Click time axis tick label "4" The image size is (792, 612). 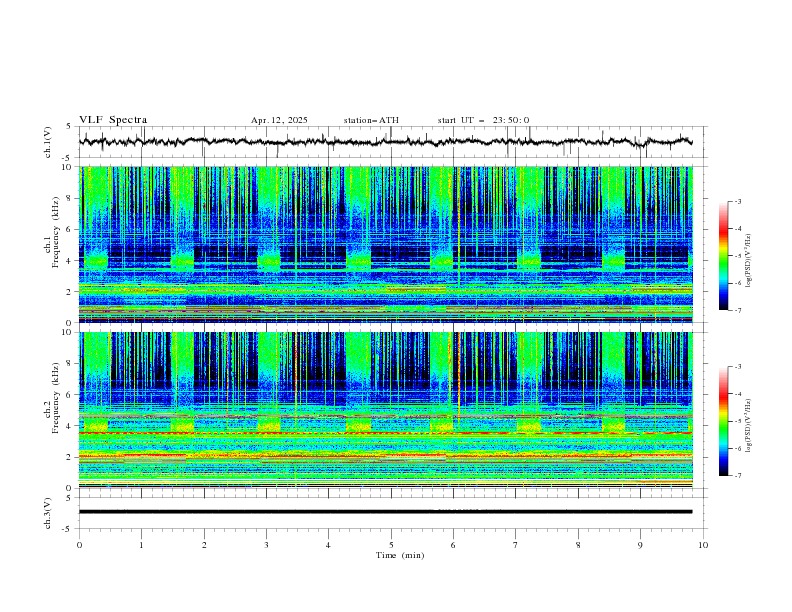coord(328,545)
